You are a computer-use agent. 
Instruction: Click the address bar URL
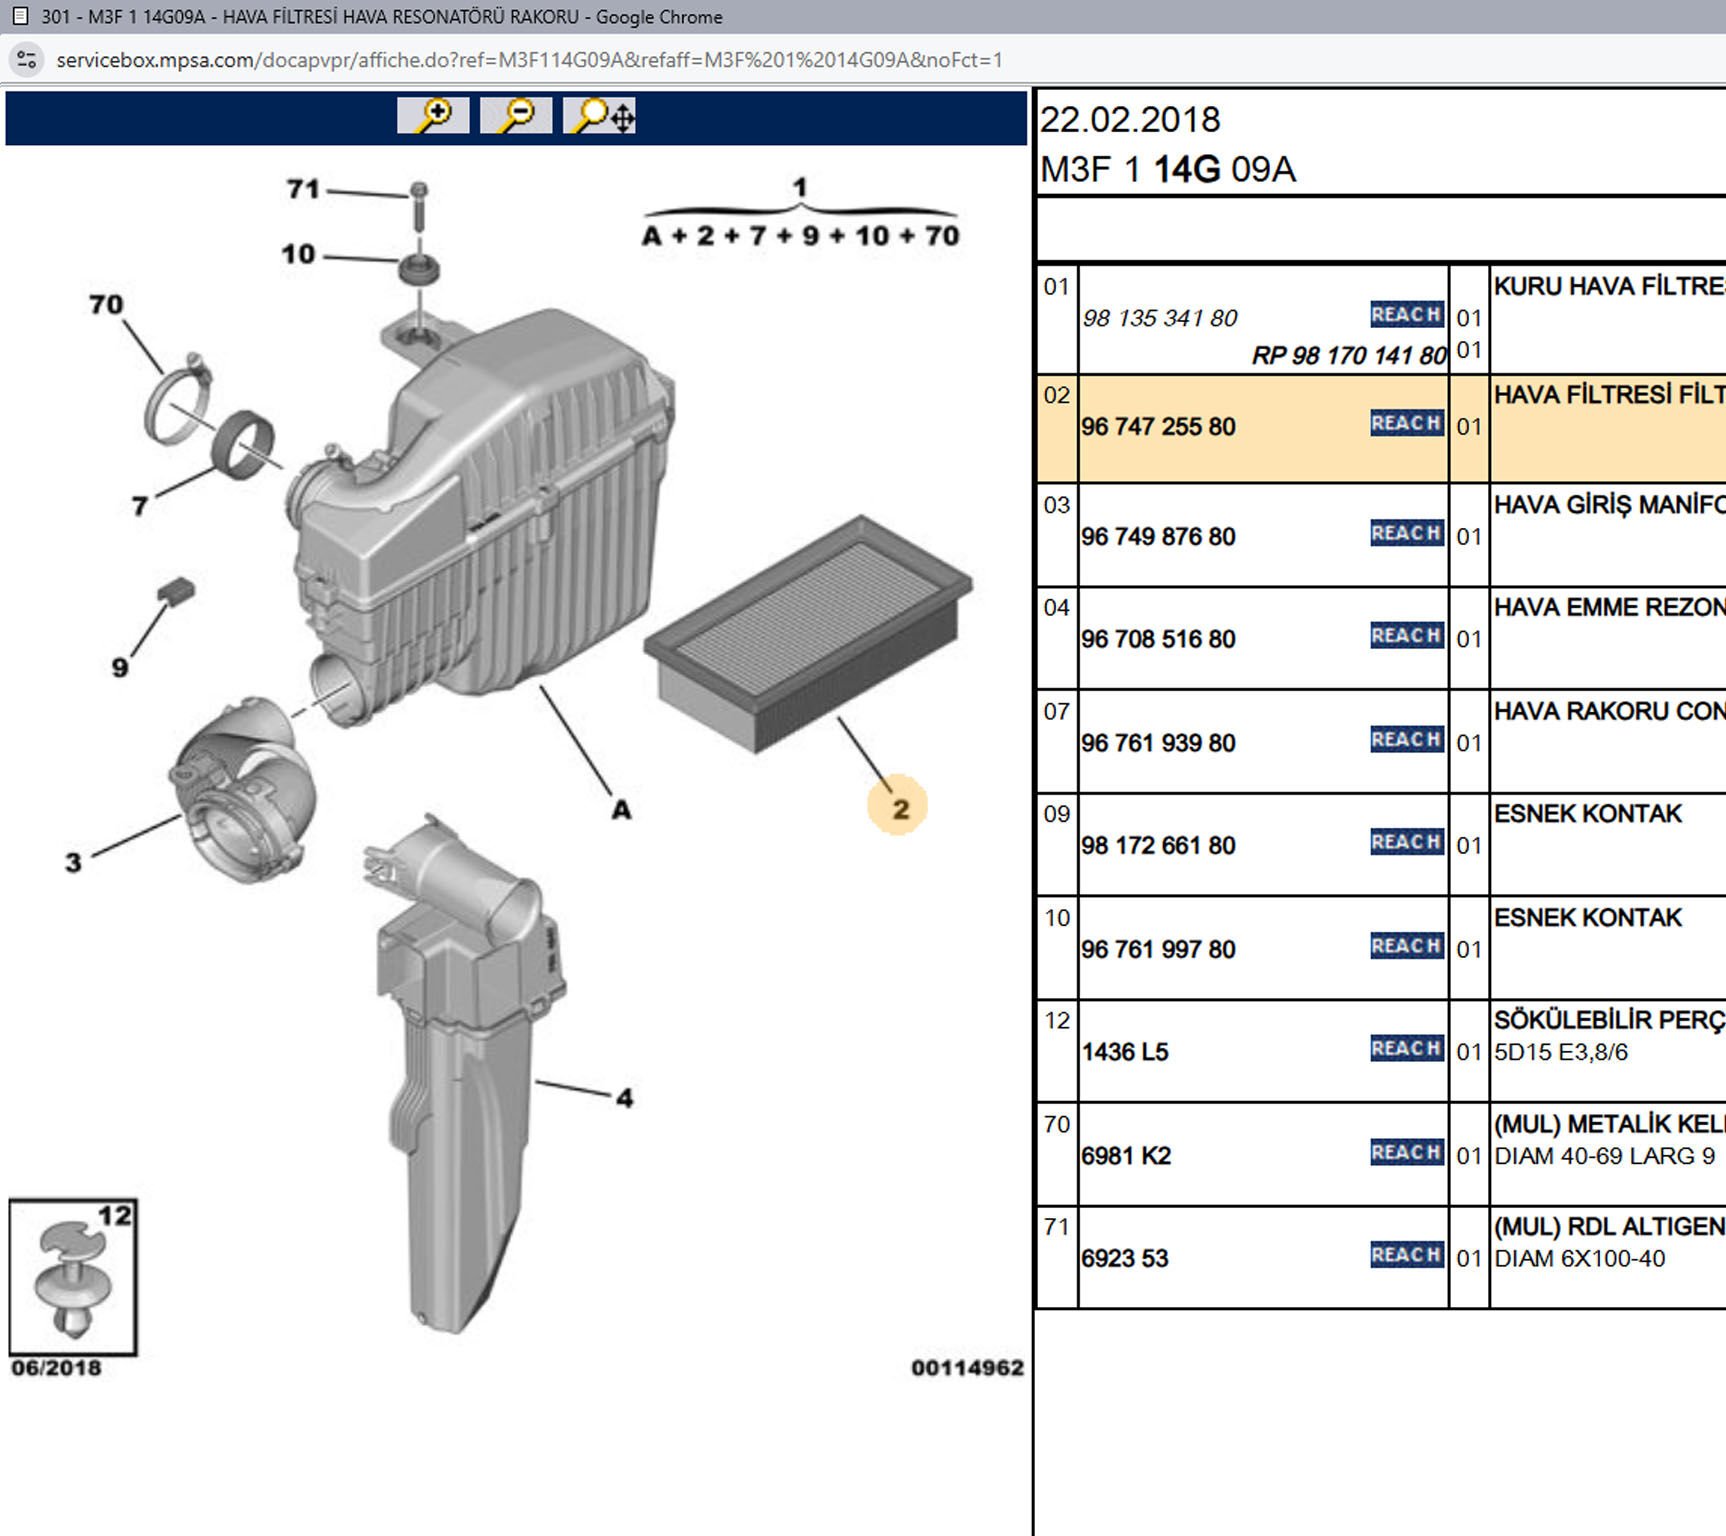click(529, 60)
